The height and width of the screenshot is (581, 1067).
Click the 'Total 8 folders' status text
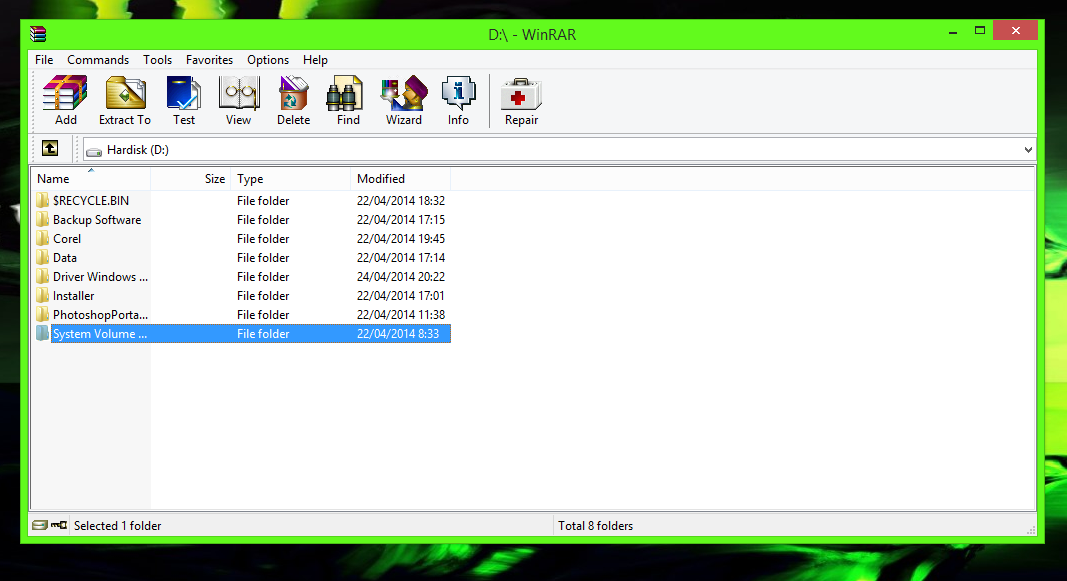595,526
